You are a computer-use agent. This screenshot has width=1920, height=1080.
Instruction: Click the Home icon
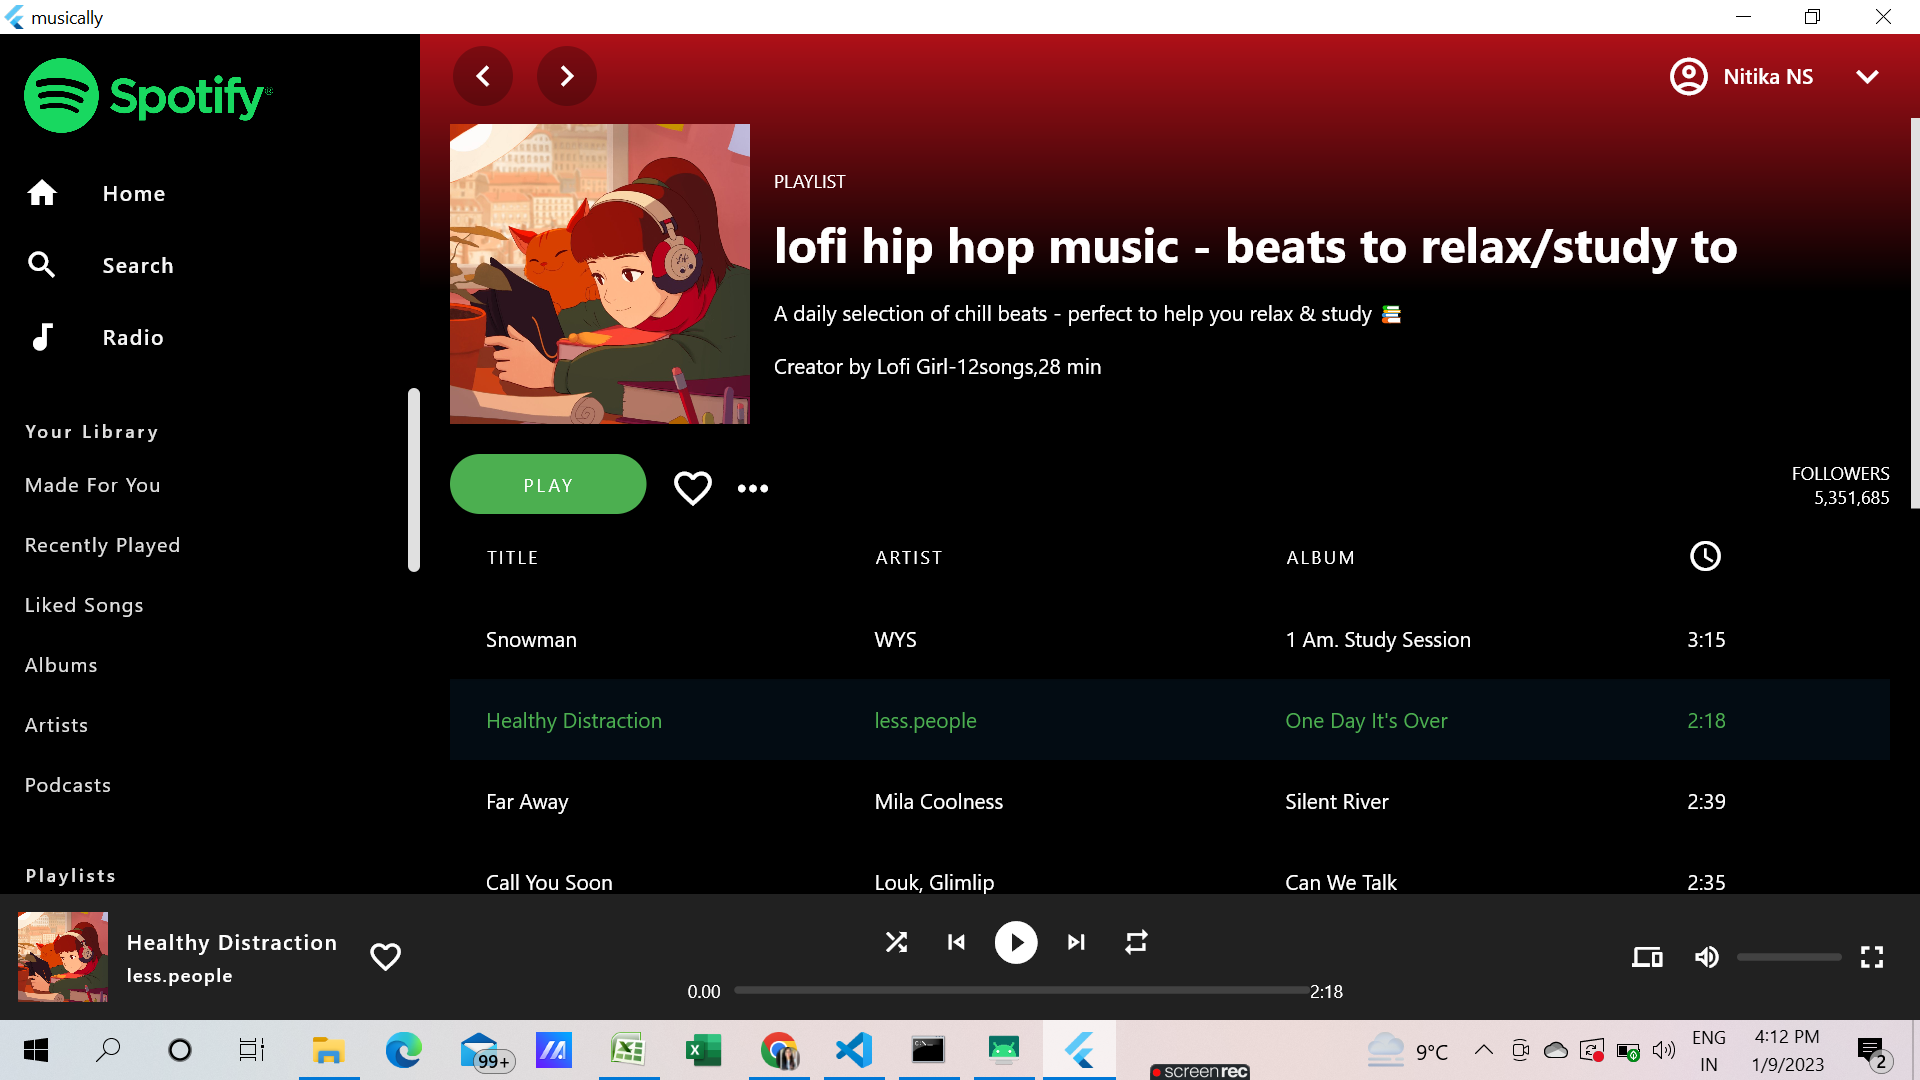point(42,193)
